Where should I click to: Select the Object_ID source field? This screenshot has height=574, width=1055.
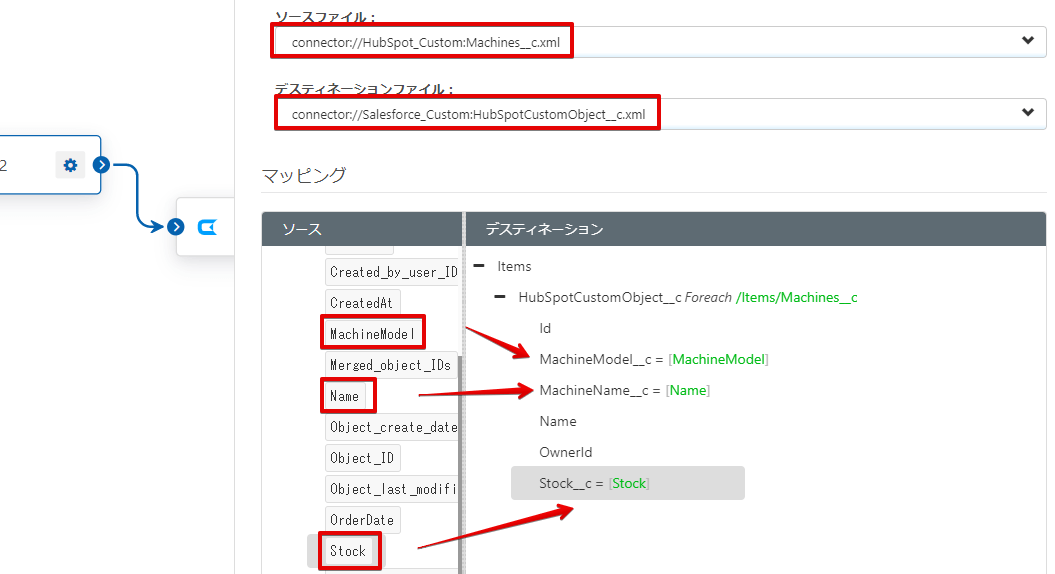pos(363,458)
